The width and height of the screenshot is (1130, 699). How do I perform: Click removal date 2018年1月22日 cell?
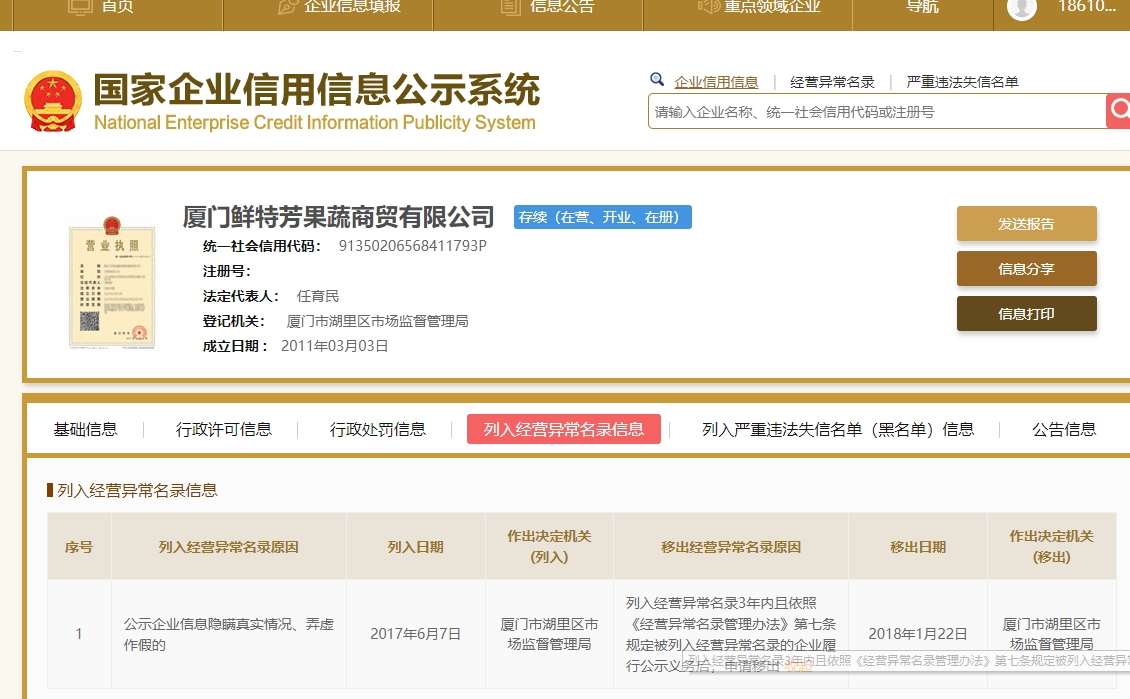point(918,634)
